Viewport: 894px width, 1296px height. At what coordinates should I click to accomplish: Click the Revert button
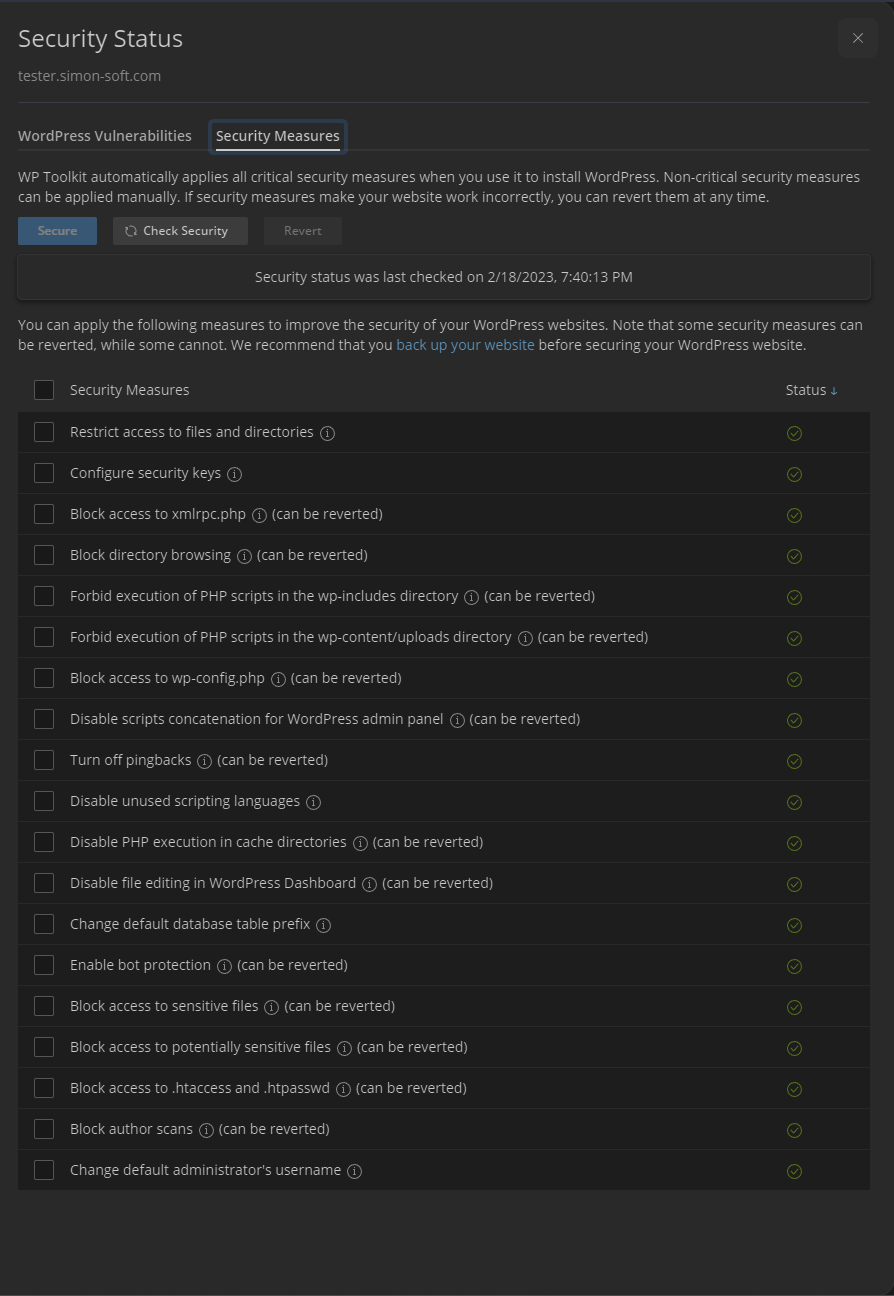[303, 231]
